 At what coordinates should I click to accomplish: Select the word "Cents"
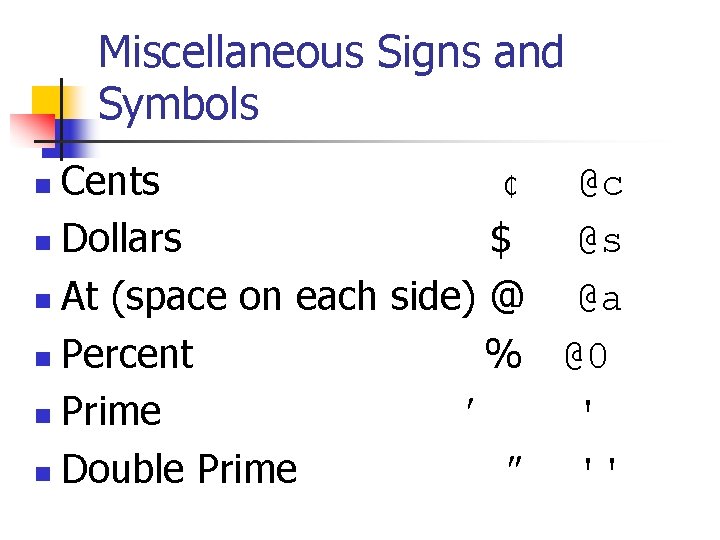(x=110, y=182)
